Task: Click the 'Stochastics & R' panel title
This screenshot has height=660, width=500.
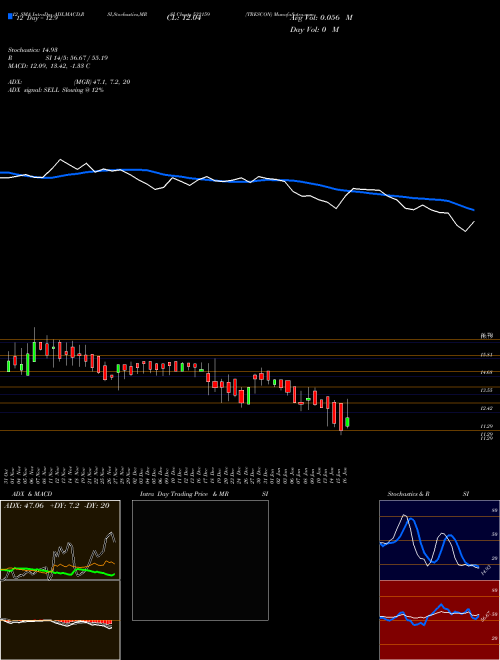Action: click(408, 494)
